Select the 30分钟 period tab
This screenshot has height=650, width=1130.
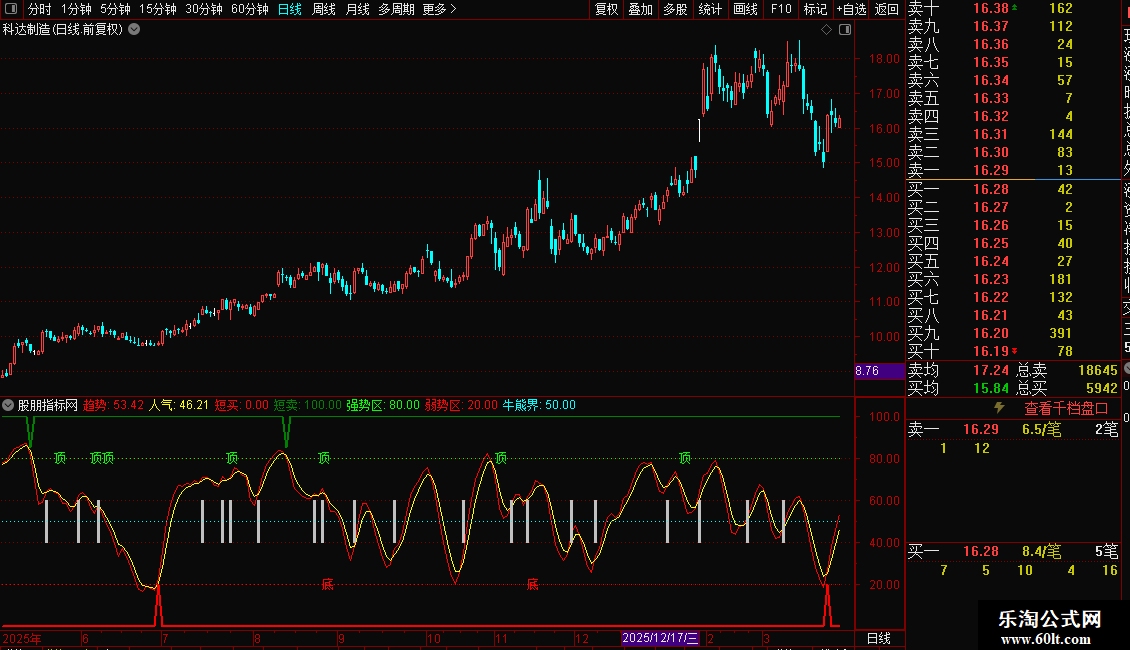(x=204, y=9)
